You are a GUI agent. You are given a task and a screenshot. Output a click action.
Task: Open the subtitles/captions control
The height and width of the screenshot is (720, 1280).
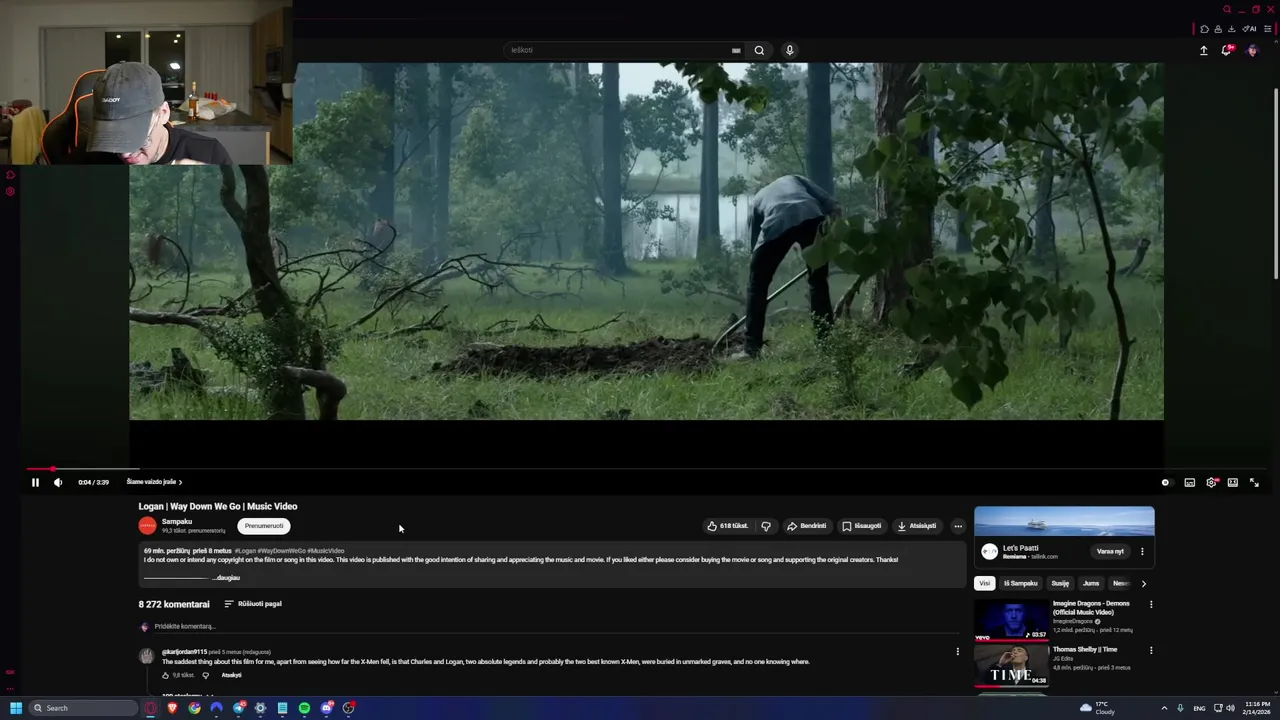[1189, 482]
